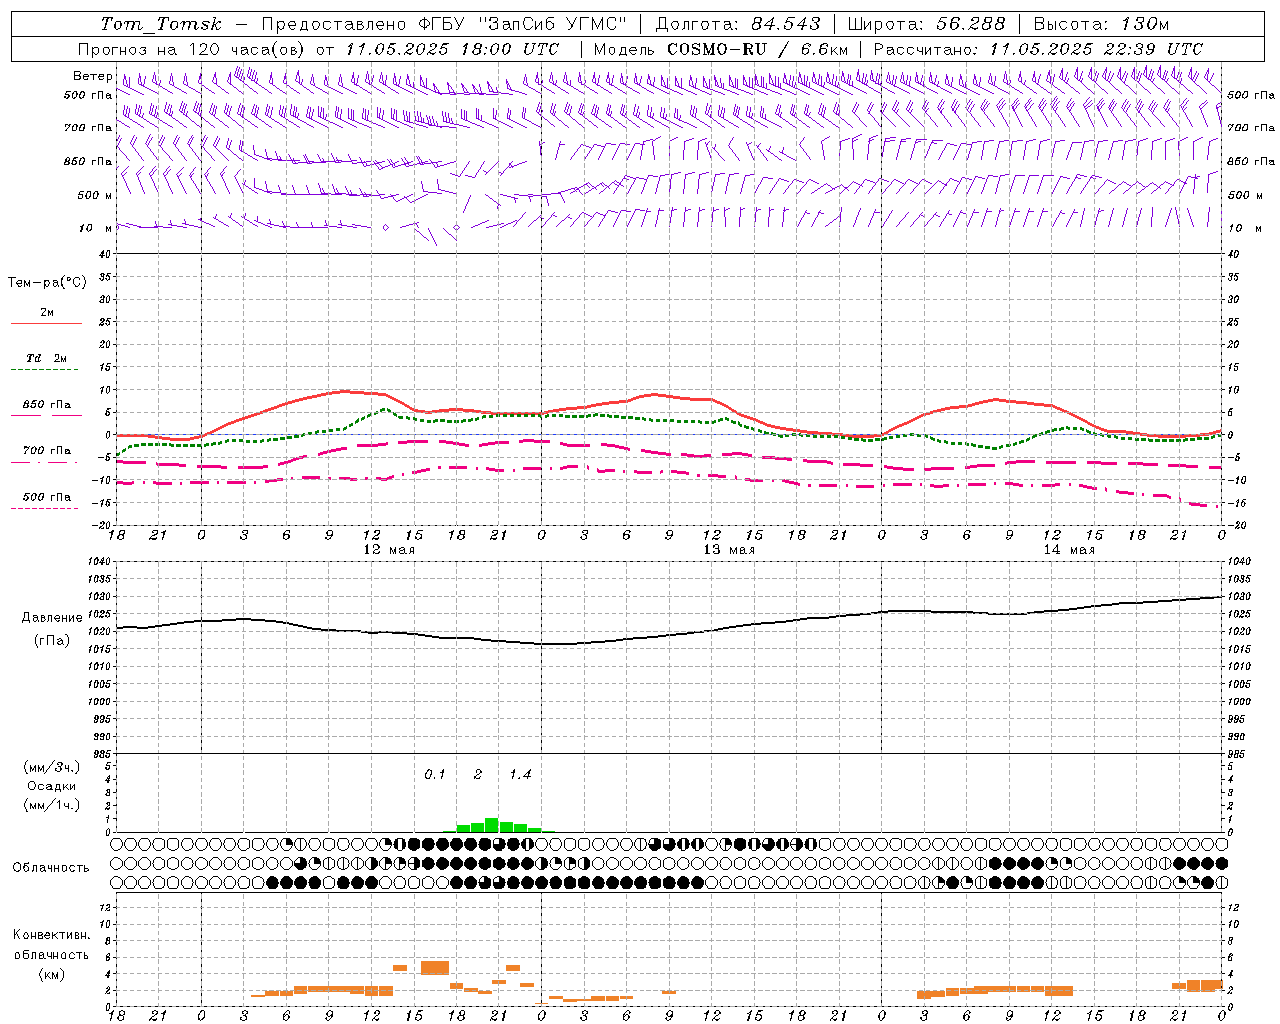This screenshot has height=1024, width=1280.
Task: Click the pink dashed 500 гПа legend line
Action: [x=45, y=509]
